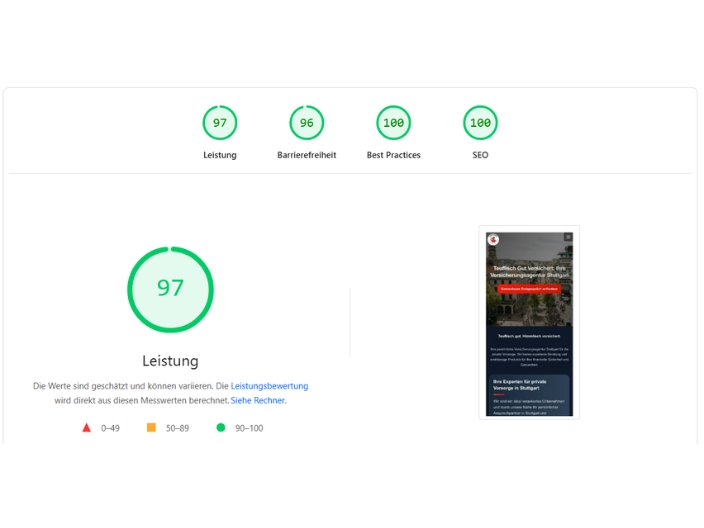The height and width of the screenshot is (528, 704).
Task: Open the Barrierefreiheit score gauge showing 96
Action: pyautogui.click(x=307, y=123)
